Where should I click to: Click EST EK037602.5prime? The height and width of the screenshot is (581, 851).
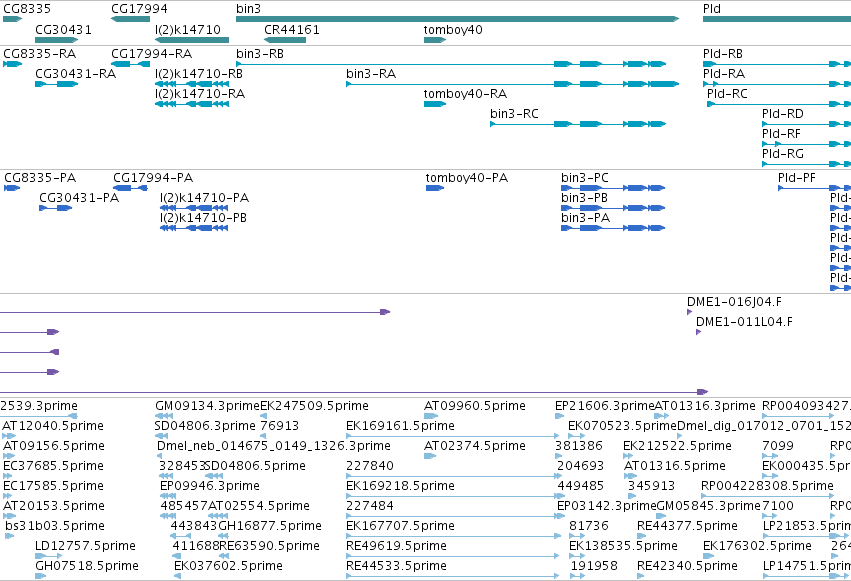[228, 566]
